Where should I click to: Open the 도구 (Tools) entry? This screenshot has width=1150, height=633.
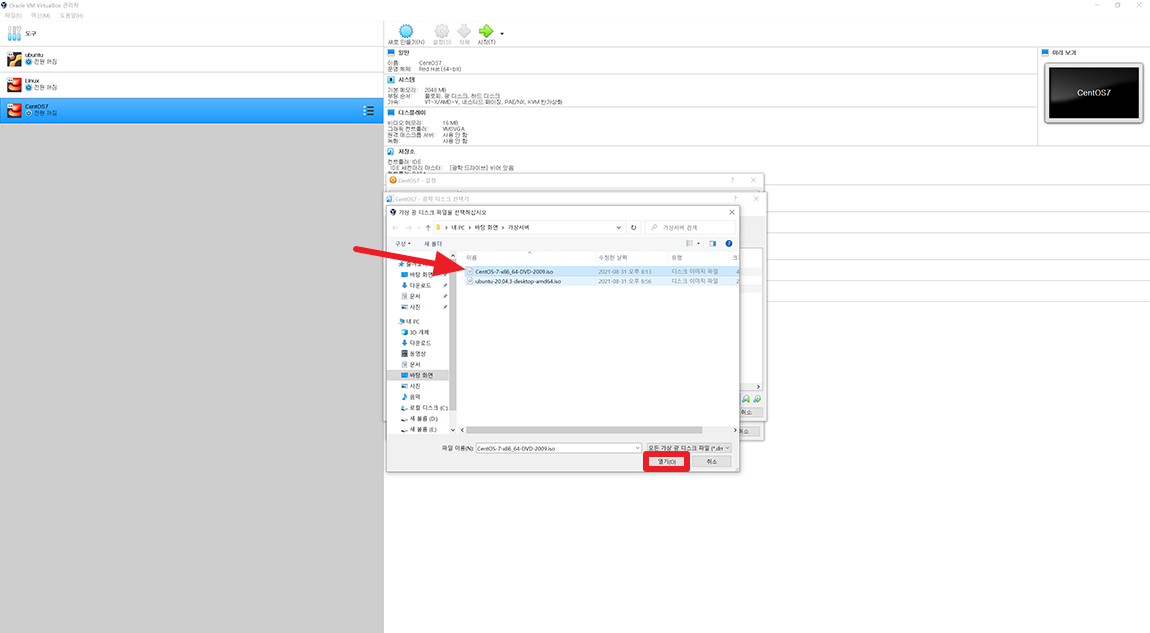[x=191, y=34]
